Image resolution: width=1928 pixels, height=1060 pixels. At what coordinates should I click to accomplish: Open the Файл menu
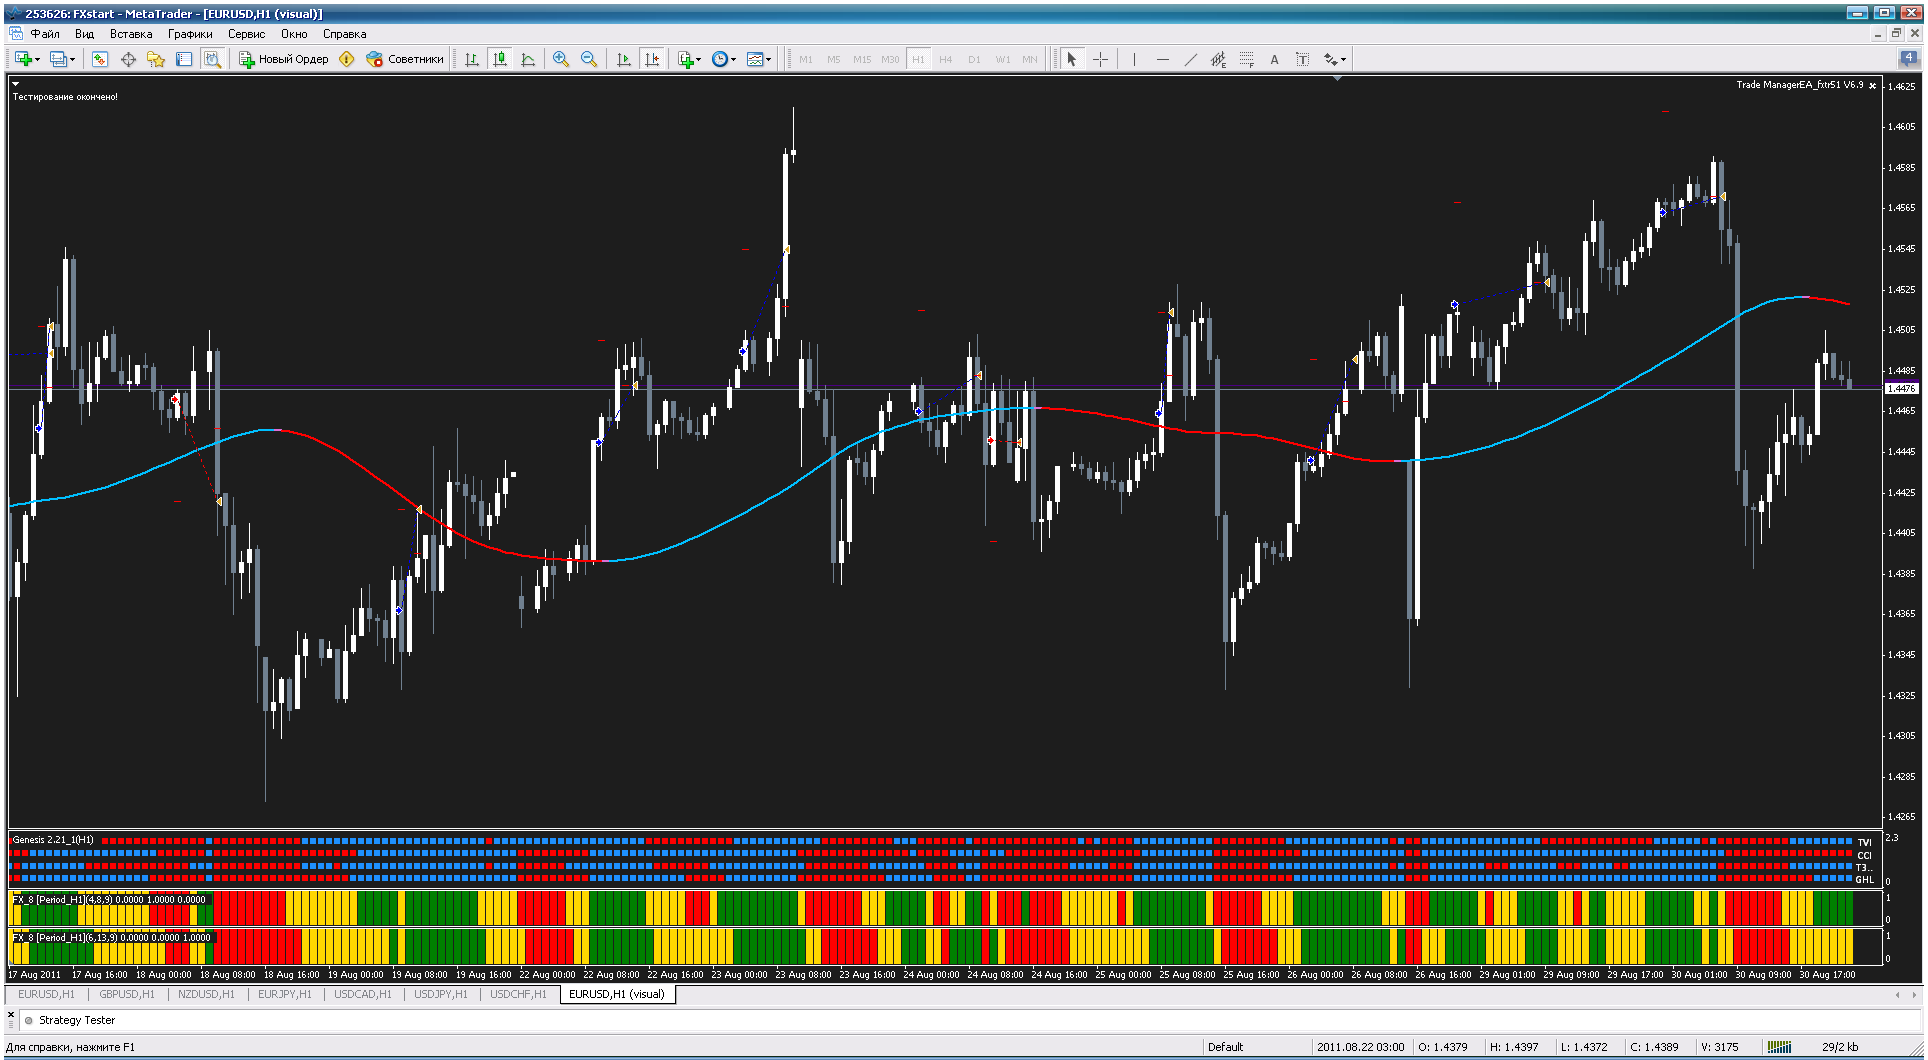pos(45,34)
